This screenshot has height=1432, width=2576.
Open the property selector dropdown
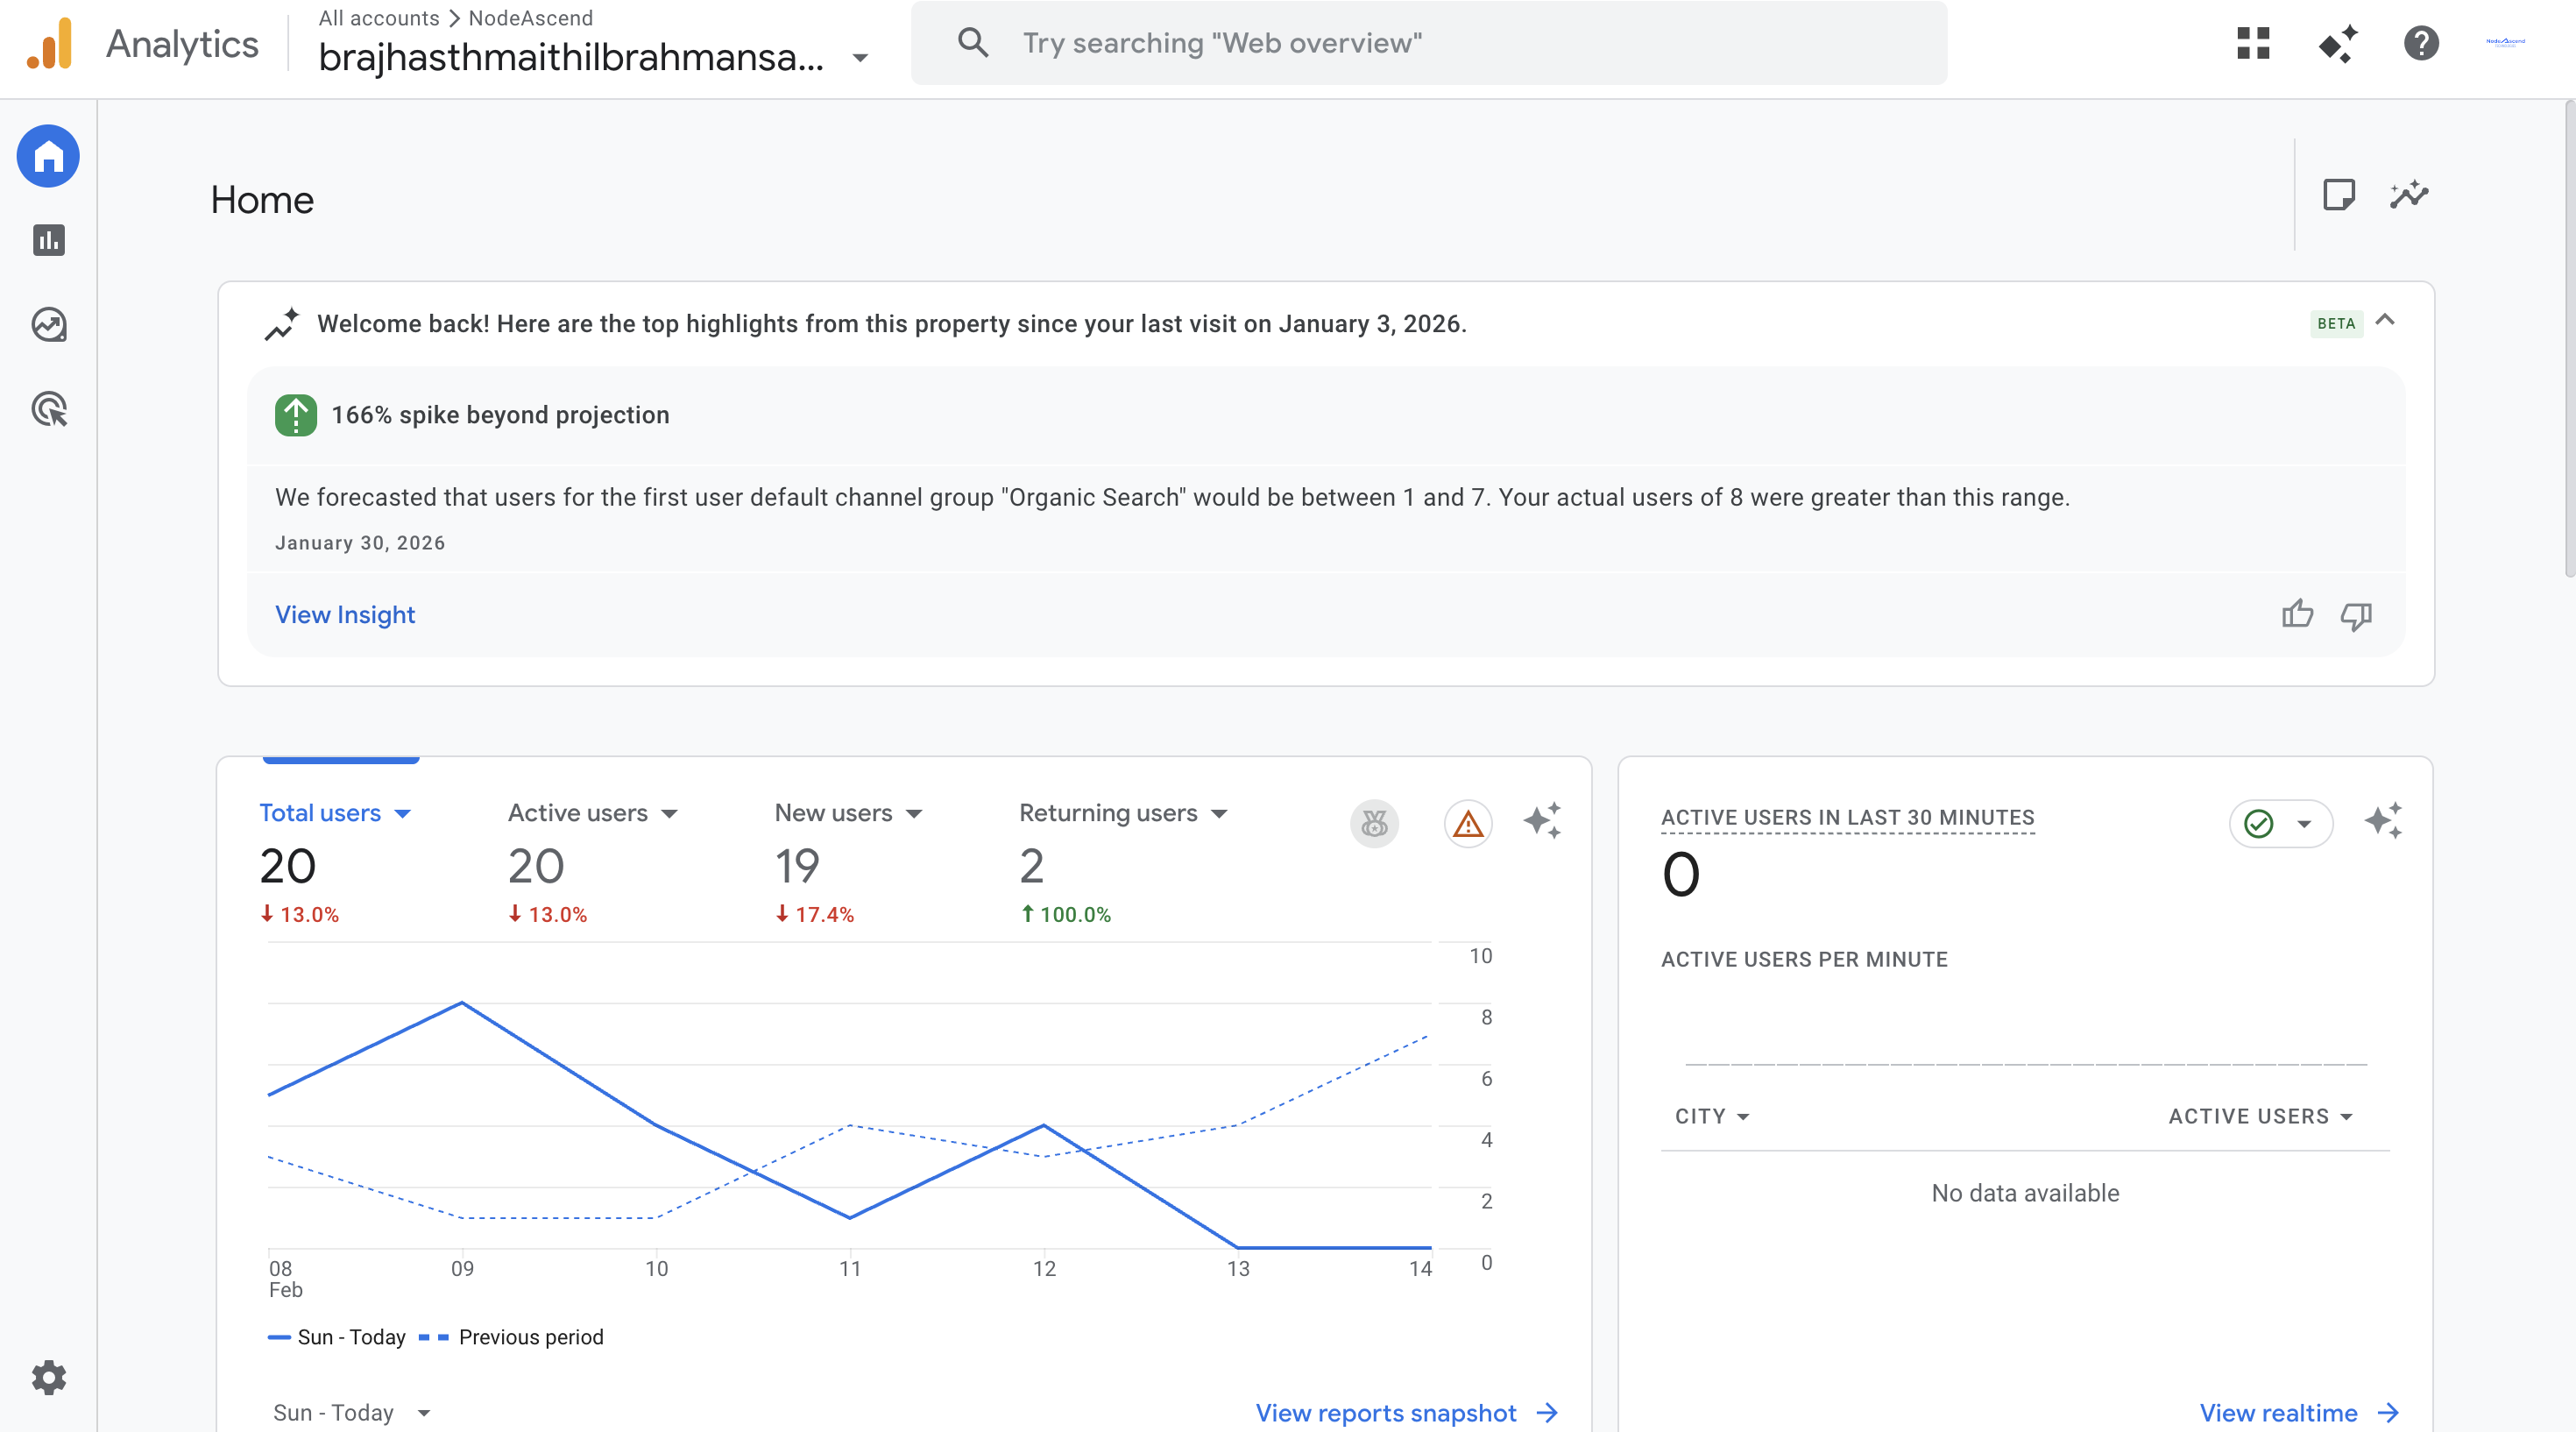coord(859,58)
